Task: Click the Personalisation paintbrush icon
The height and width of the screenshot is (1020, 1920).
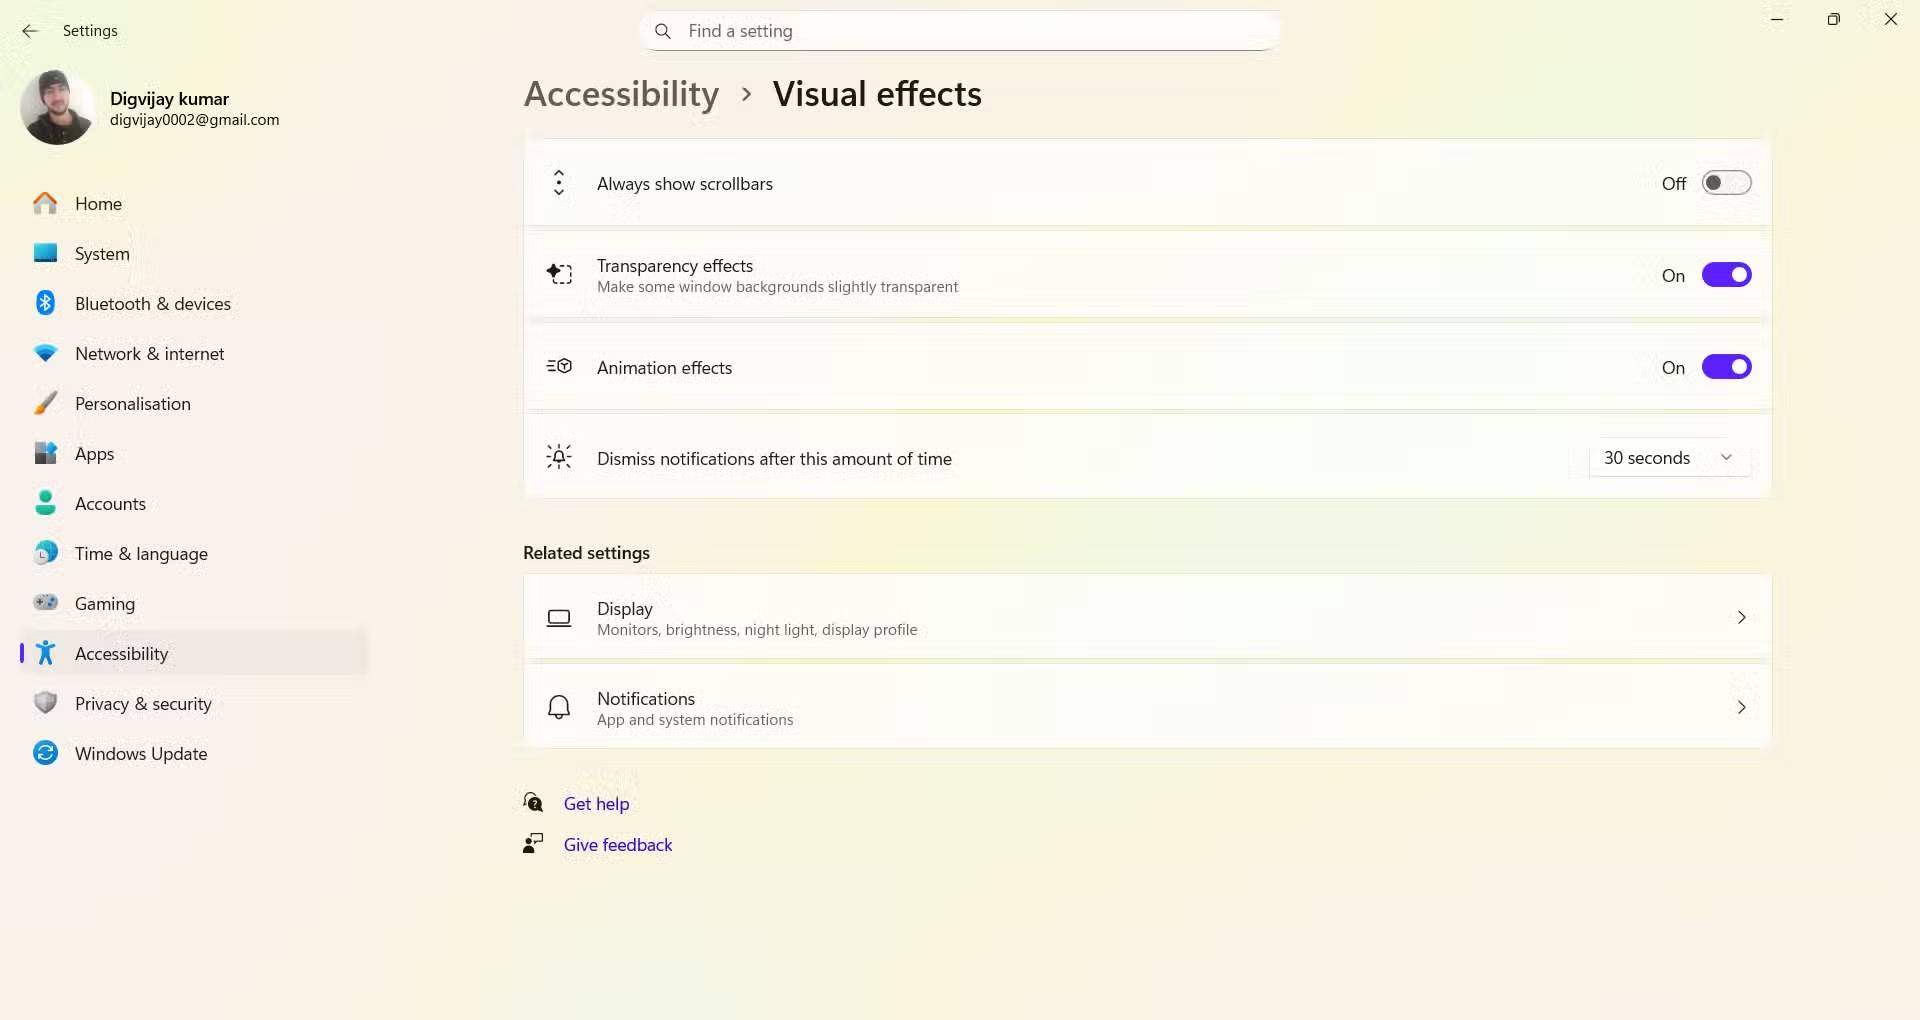Action: (45, 403)
